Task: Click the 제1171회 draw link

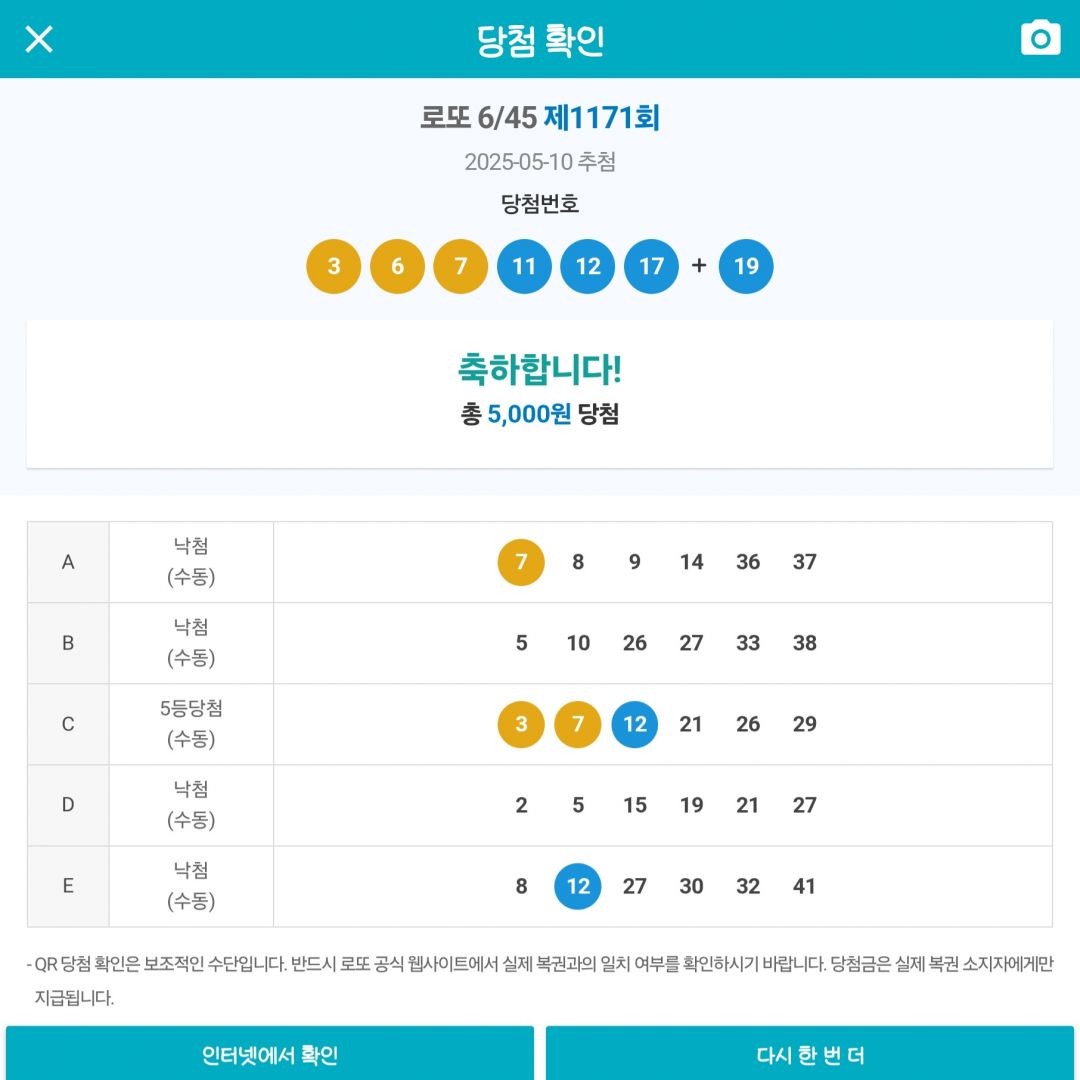Action: point(601,117)
